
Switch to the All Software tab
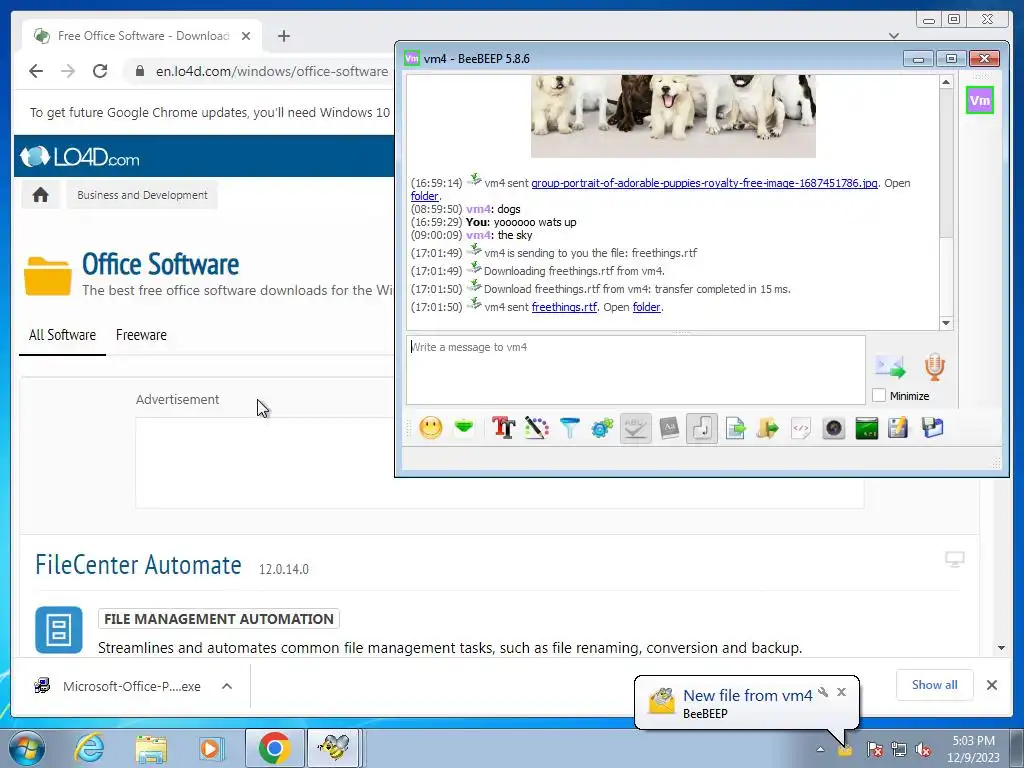(x=62, y=335)
